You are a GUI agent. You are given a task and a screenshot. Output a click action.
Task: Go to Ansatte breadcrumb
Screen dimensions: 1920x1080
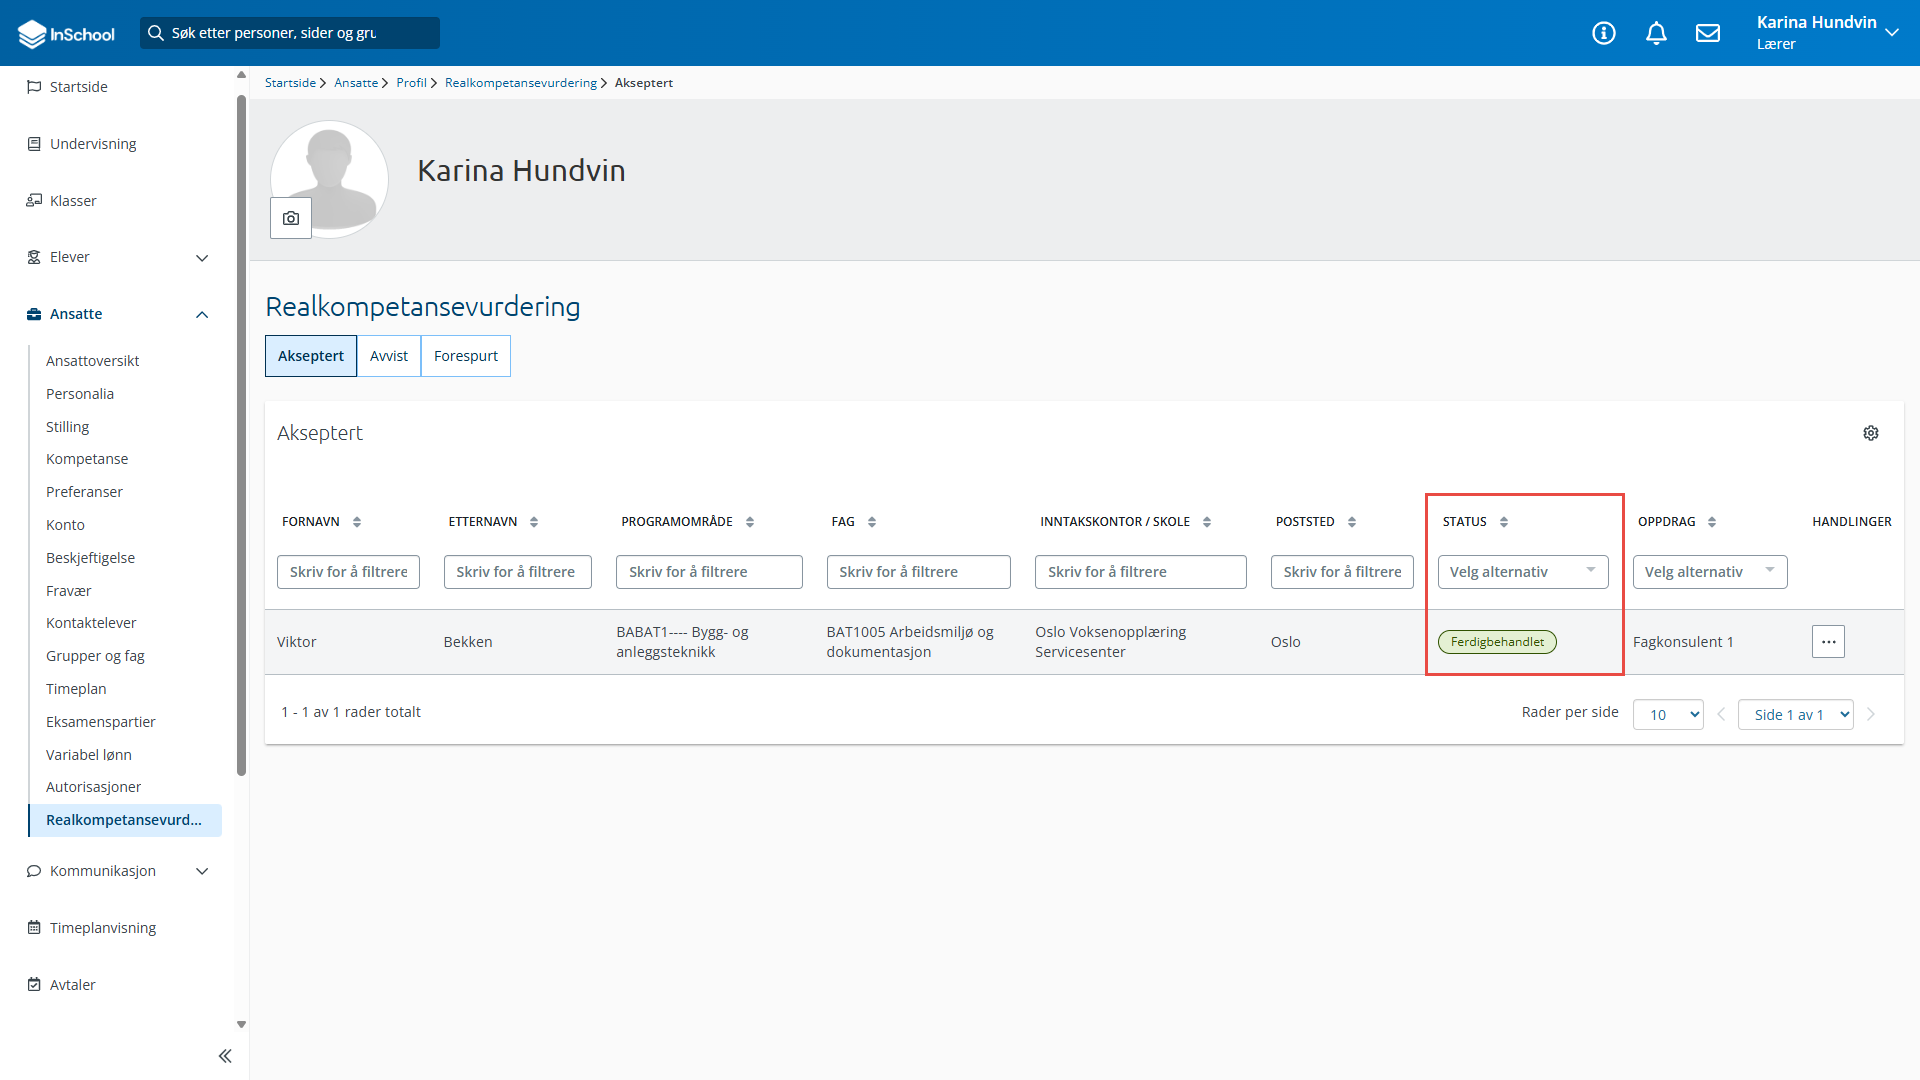[356, 83]
